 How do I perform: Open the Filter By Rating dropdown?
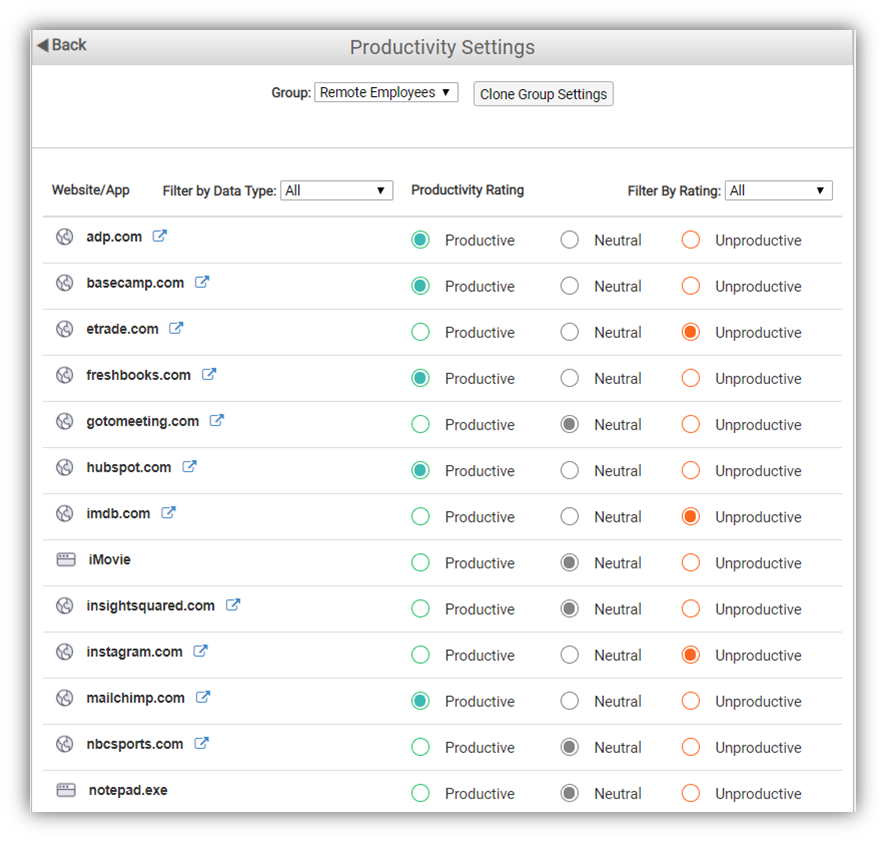[x=779, y=190]
